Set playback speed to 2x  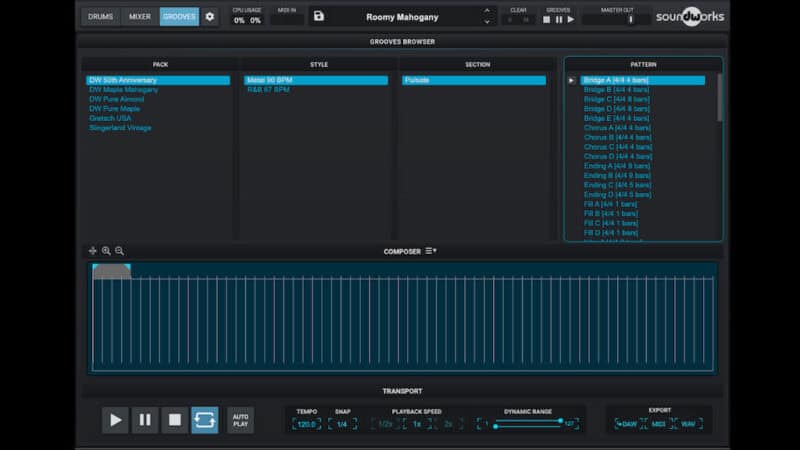[448, 424]
